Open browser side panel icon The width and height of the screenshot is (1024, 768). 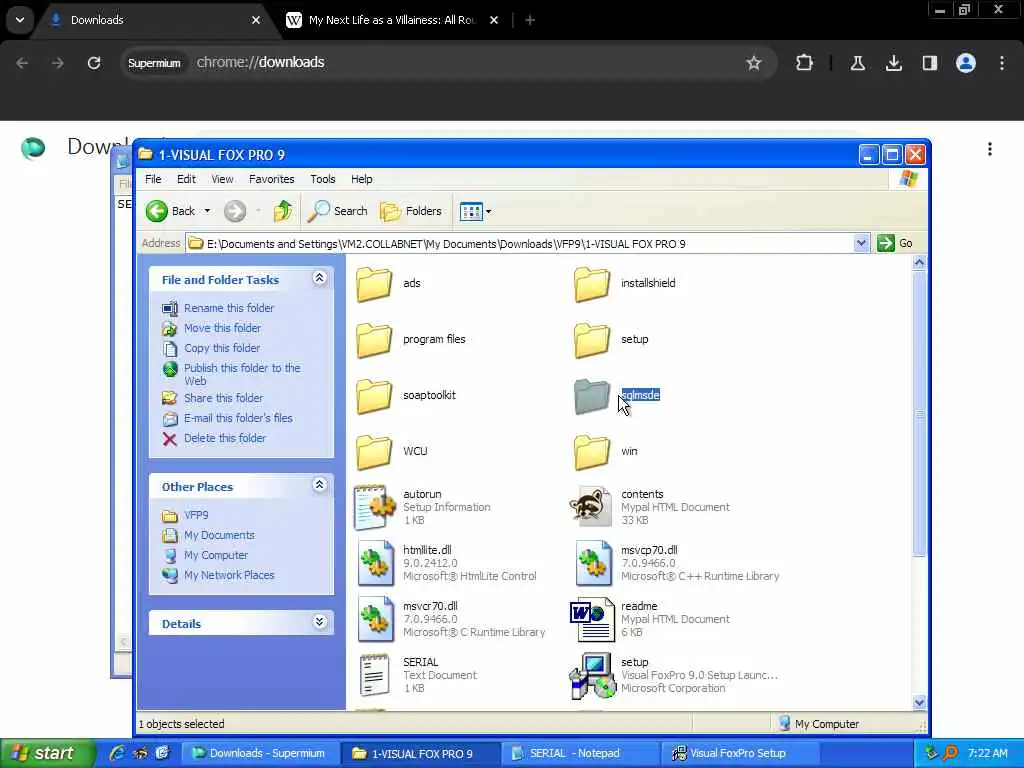(x=930, y=63)
